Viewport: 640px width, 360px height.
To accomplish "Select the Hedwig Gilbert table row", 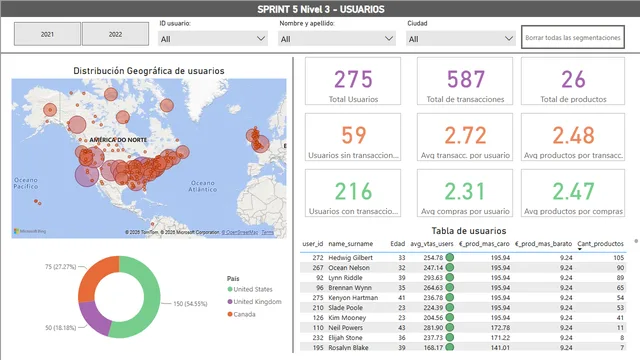I will point(463,258).
